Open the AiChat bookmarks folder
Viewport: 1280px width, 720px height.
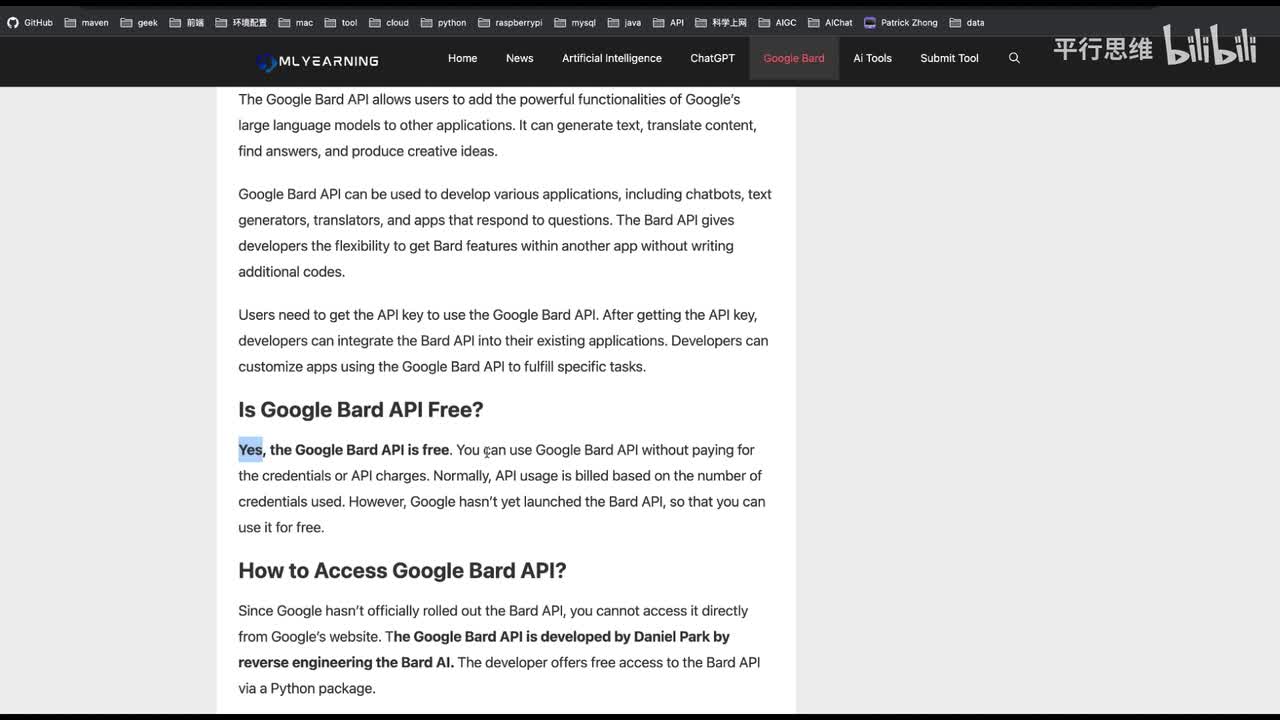point(830,22)
